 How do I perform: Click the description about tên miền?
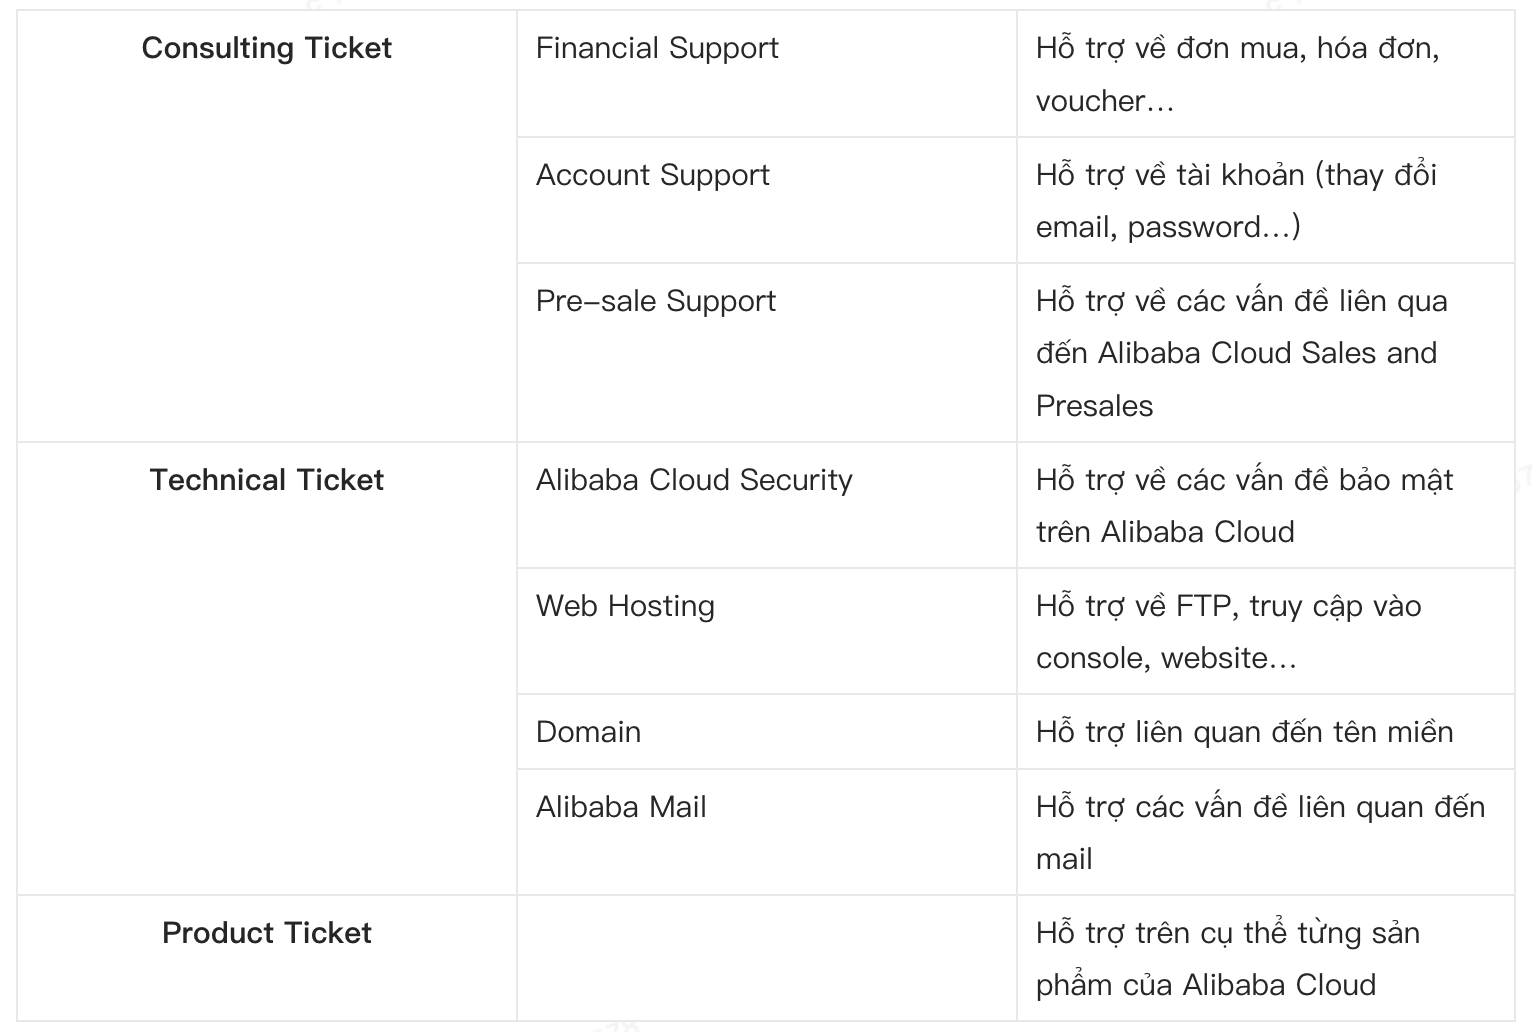coord(1244,732)
